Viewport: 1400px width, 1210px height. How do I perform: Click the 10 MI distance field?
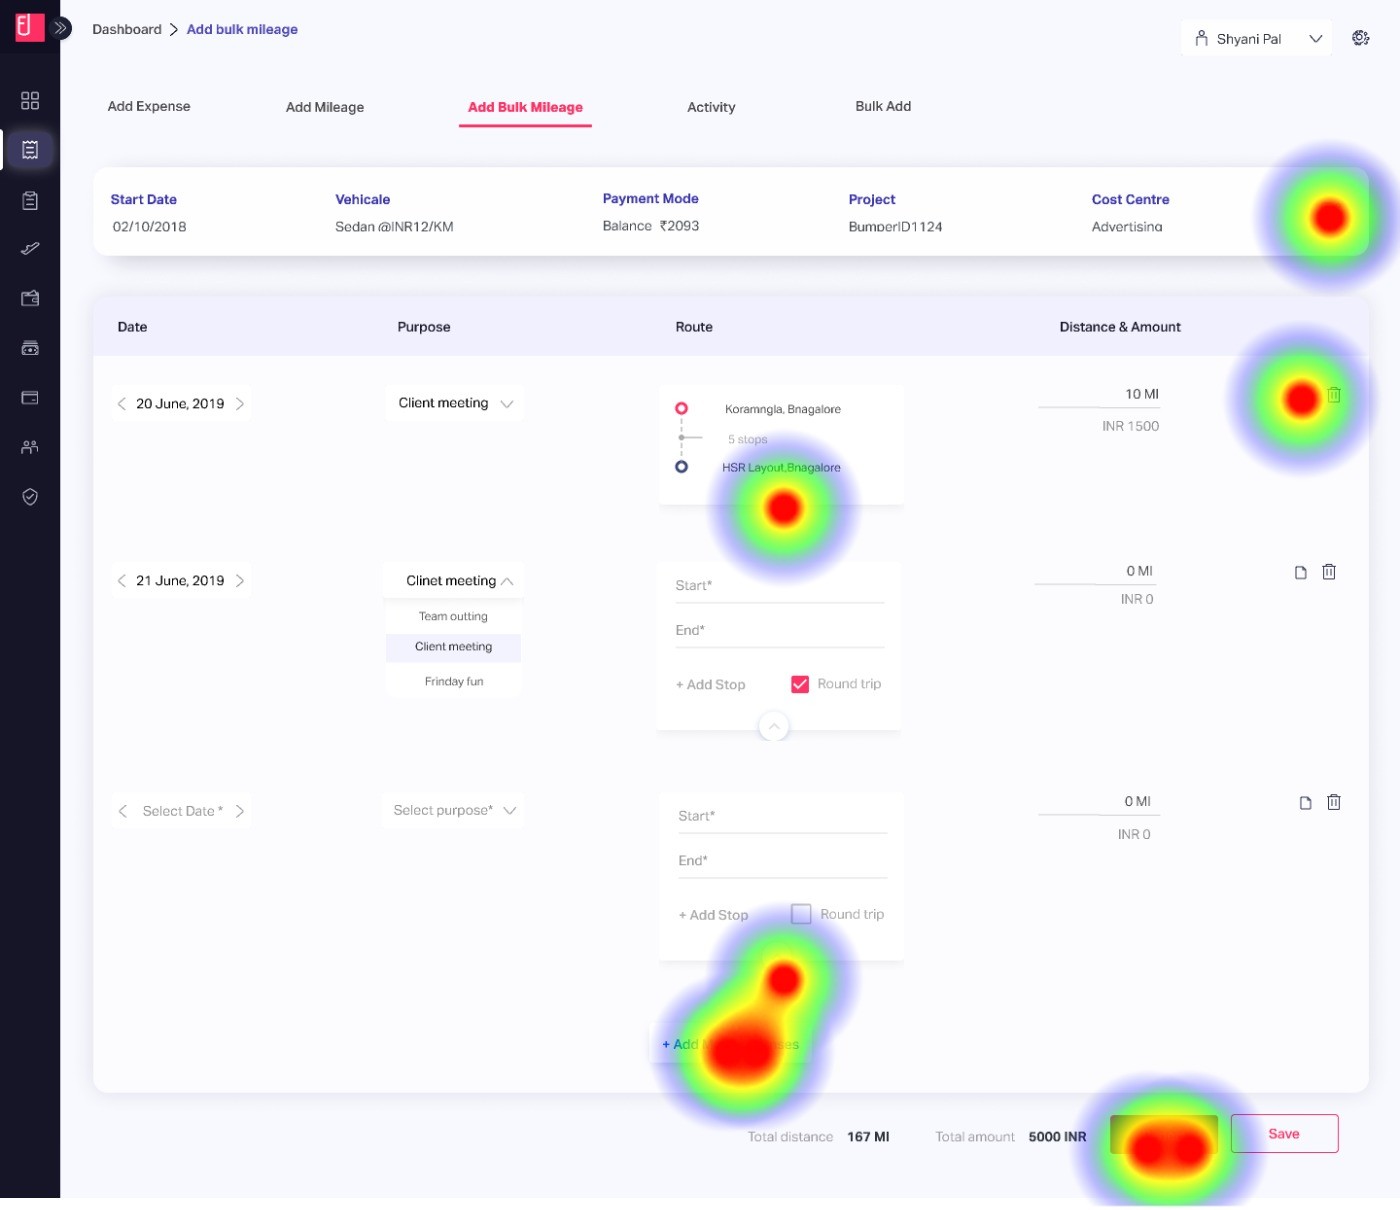coord(1099,395)
